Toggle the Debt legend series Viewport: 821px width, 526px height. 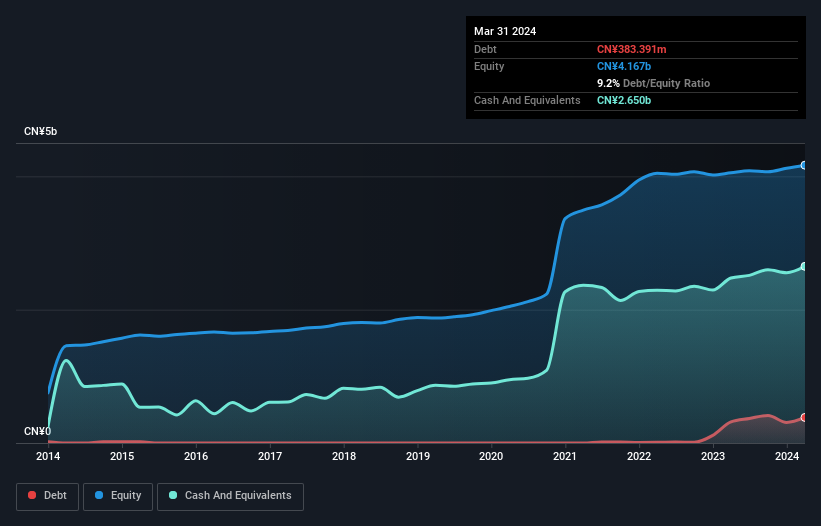46,495
